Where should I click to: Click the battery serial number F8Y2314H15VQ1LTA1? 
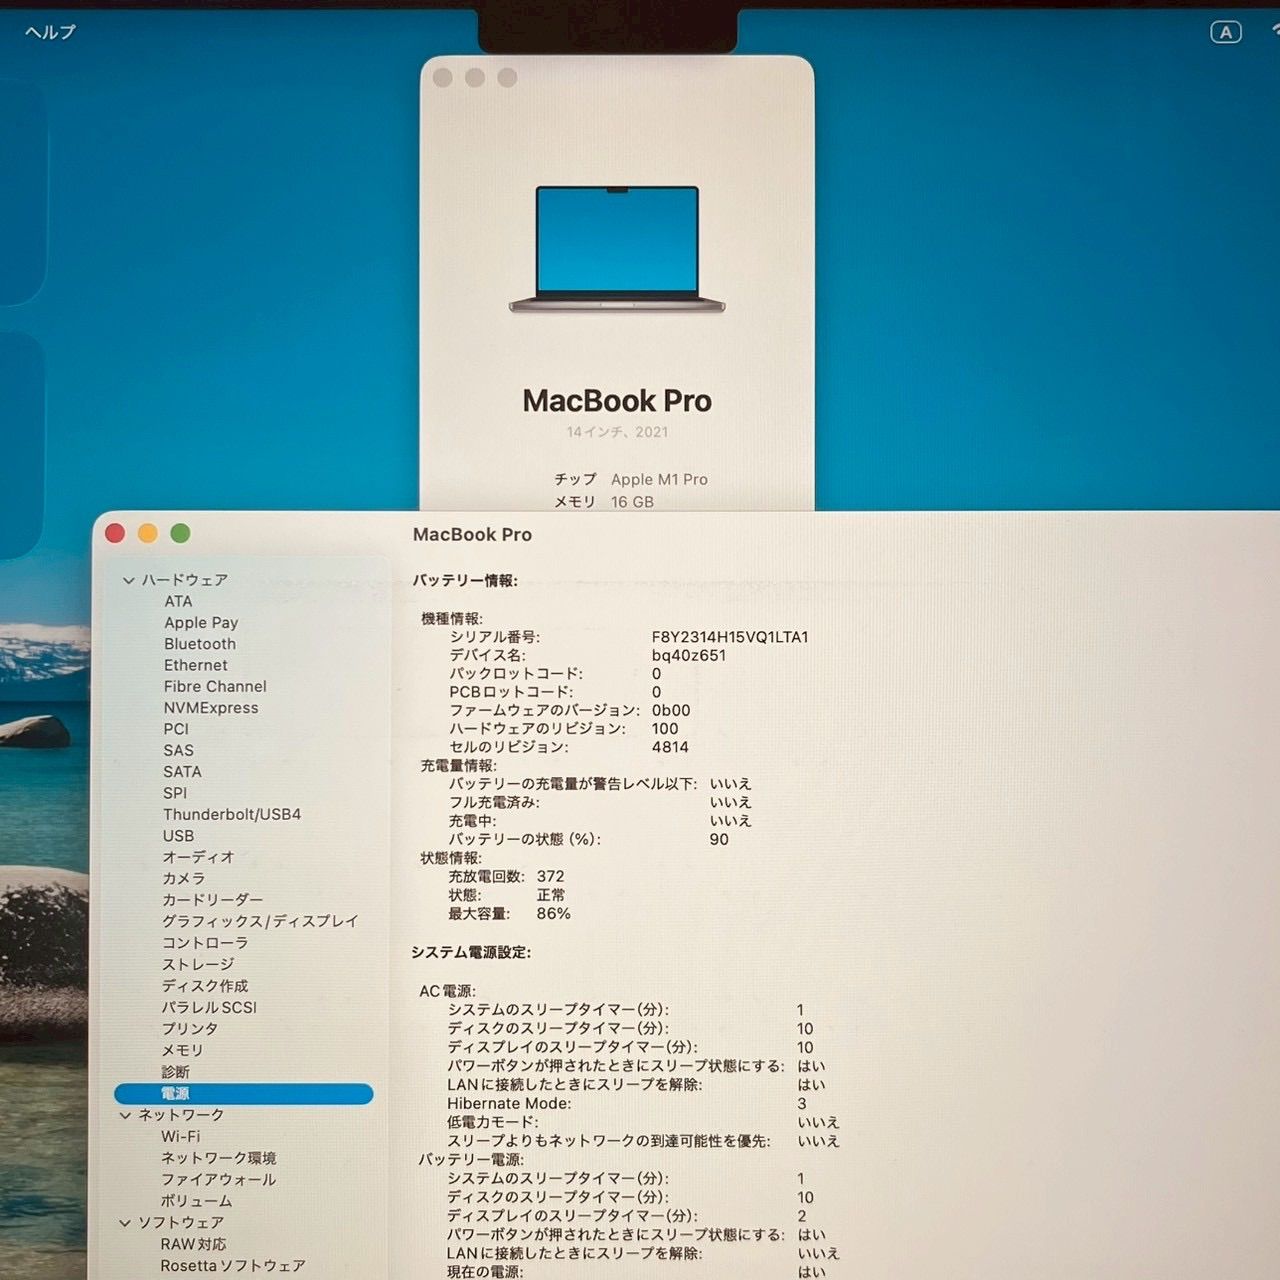[x=730, y=637]
